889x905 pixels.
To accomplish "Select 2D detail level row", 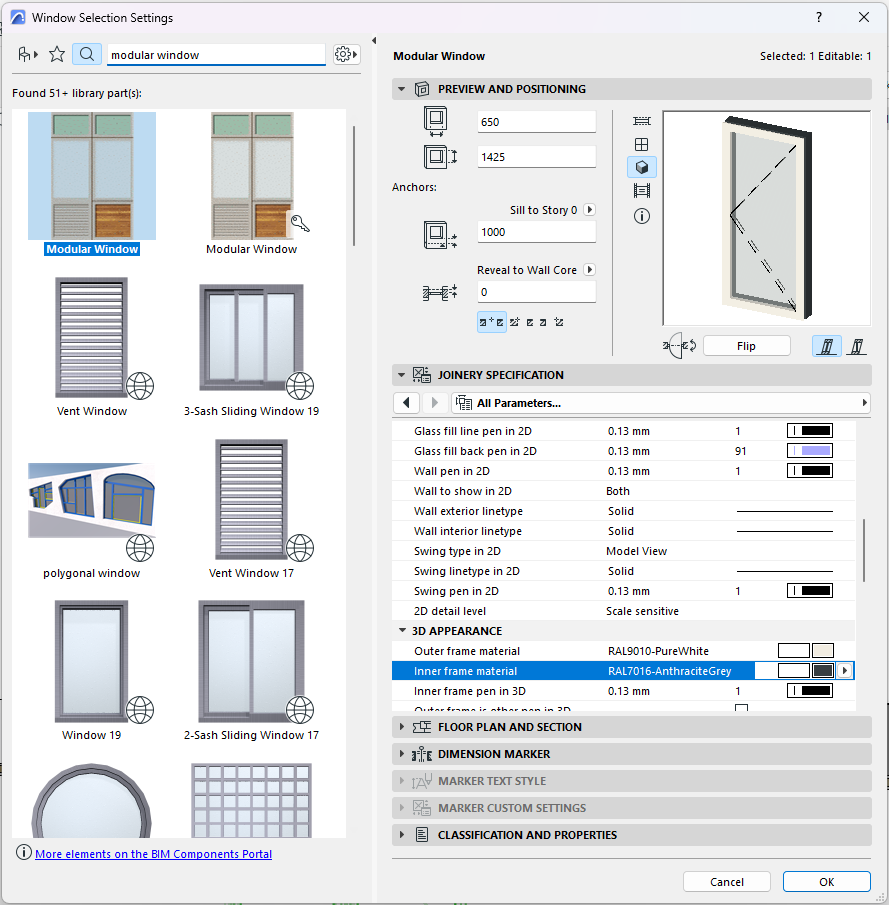I will click(623, 611).
